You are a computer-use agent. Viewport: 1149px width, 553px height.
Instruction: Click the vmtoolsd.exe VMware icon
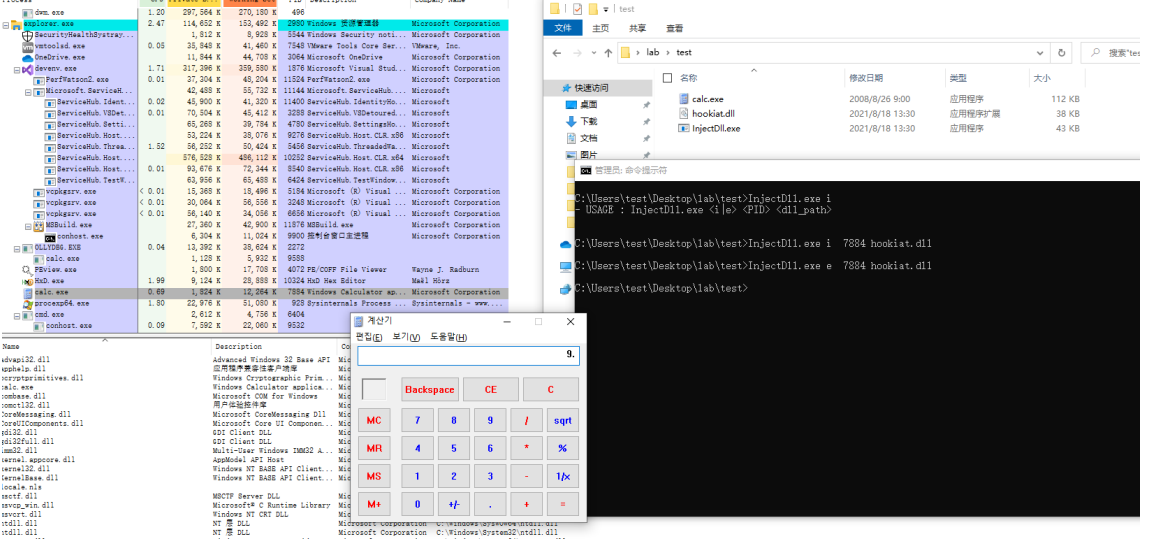28,46
